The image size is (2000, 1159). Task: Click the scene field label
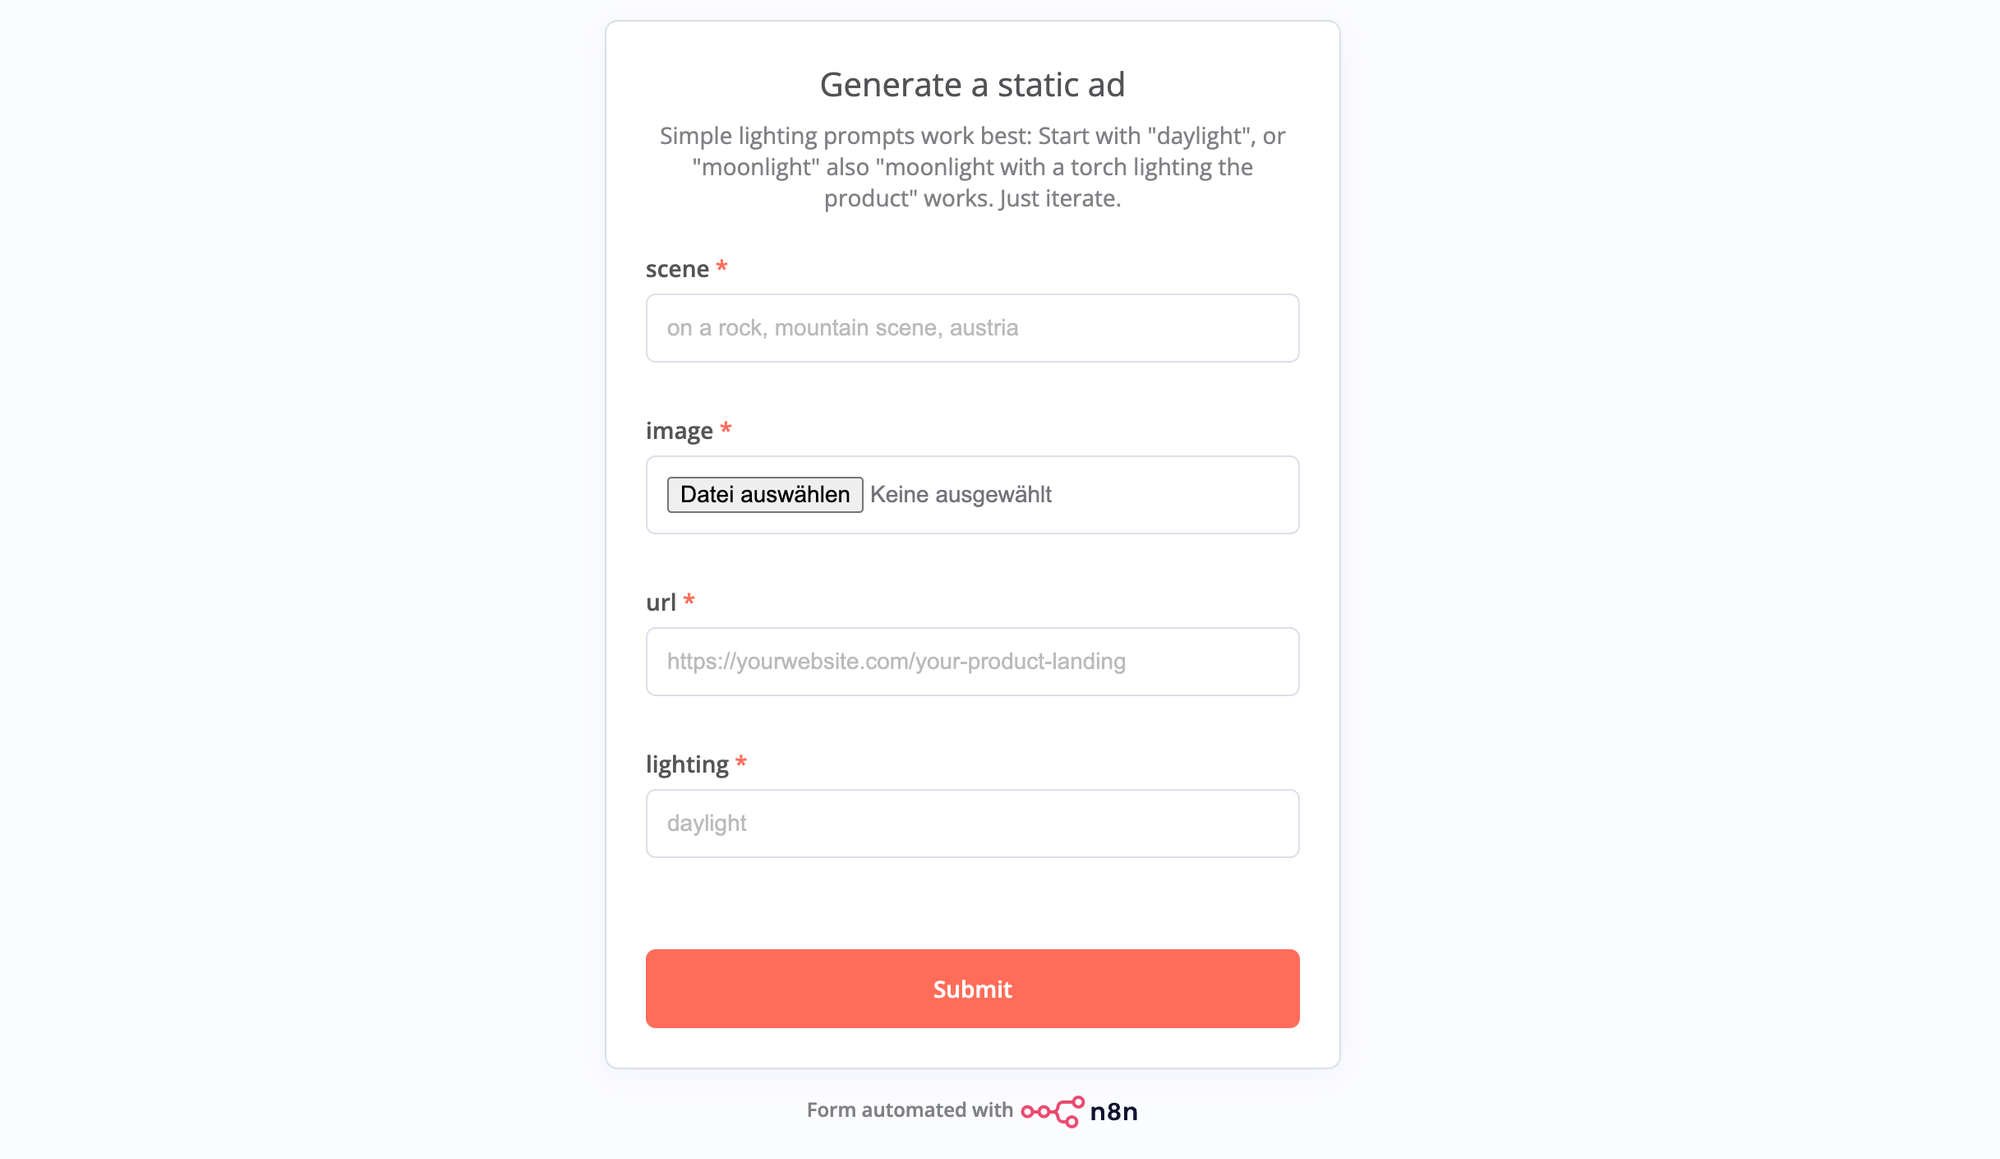677,269
